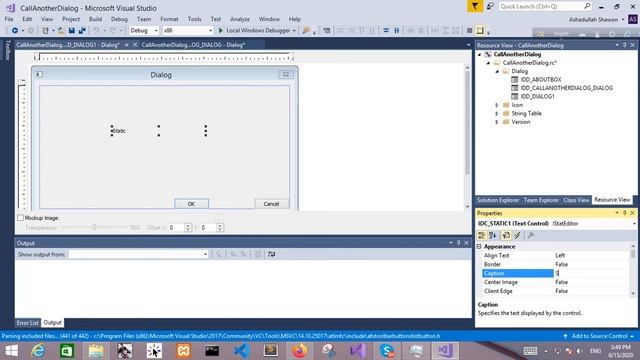Click the Transparency slider handle

pos(94,227)
